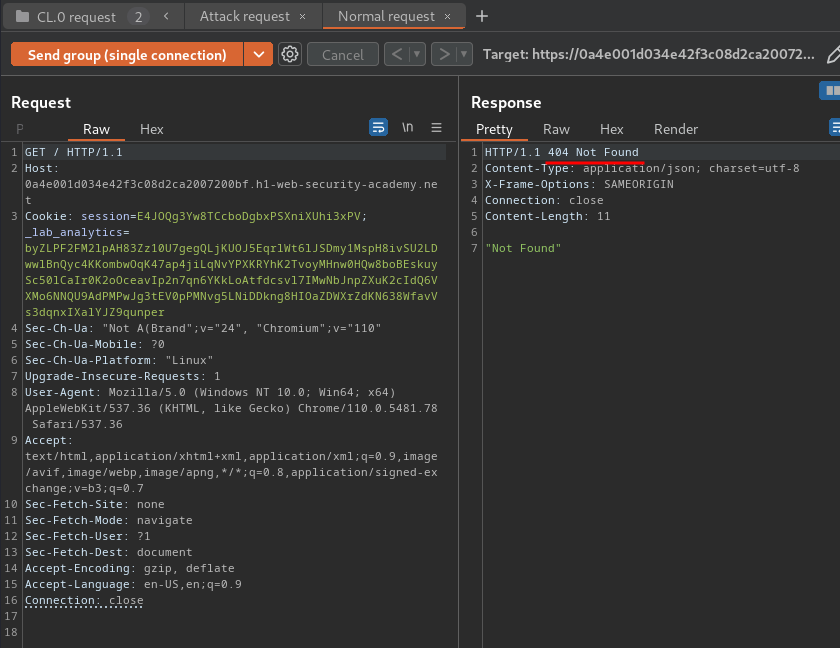Click the Sec-Fetch-Dest: document line
This screenshot has width=840, height=648.
[x=109, y=552]
